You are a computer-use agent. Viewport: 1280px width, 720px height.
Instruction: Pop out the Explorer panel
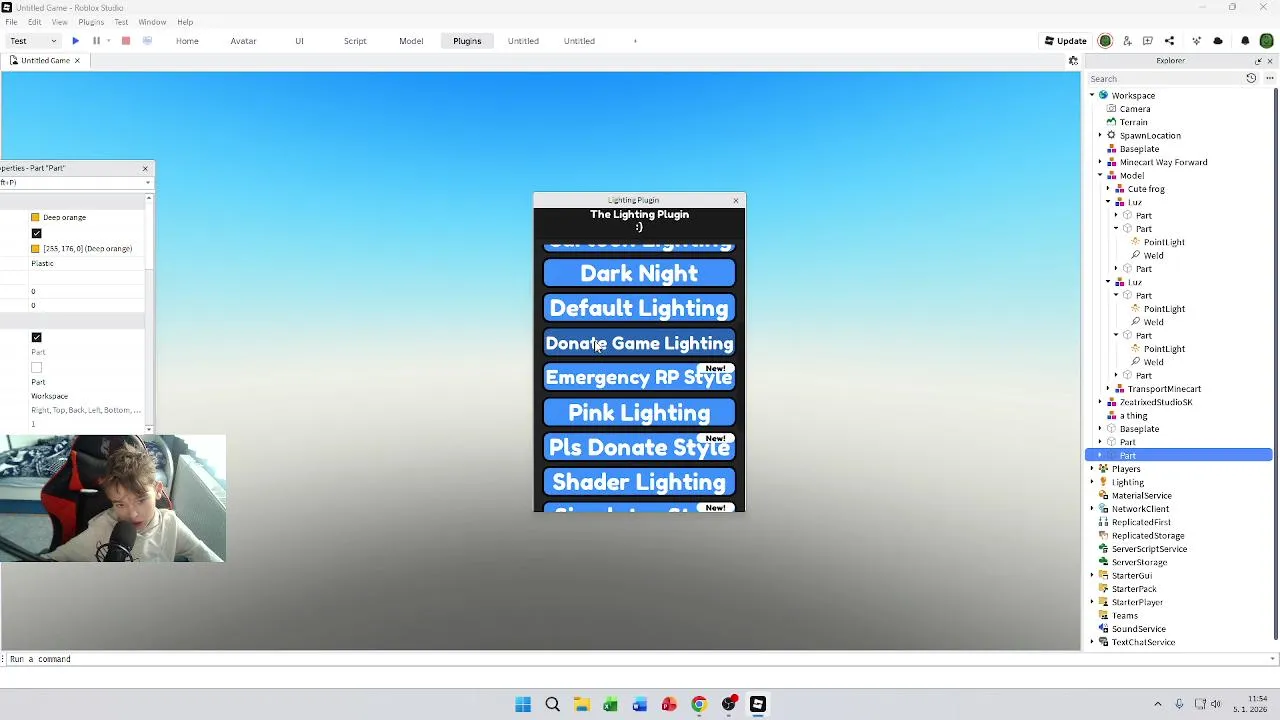(x=1258, y=61)
